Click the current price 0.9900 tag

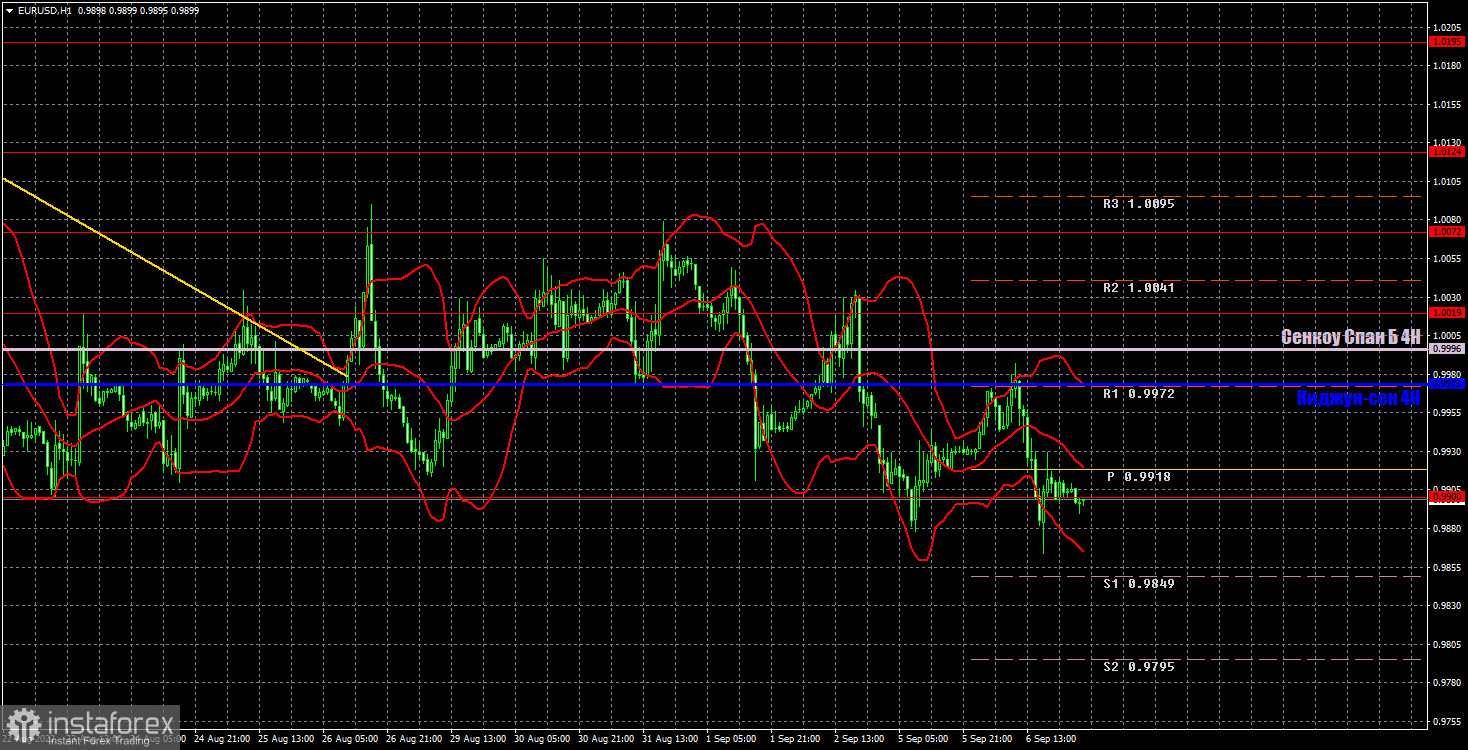(x=1447, y=497)
